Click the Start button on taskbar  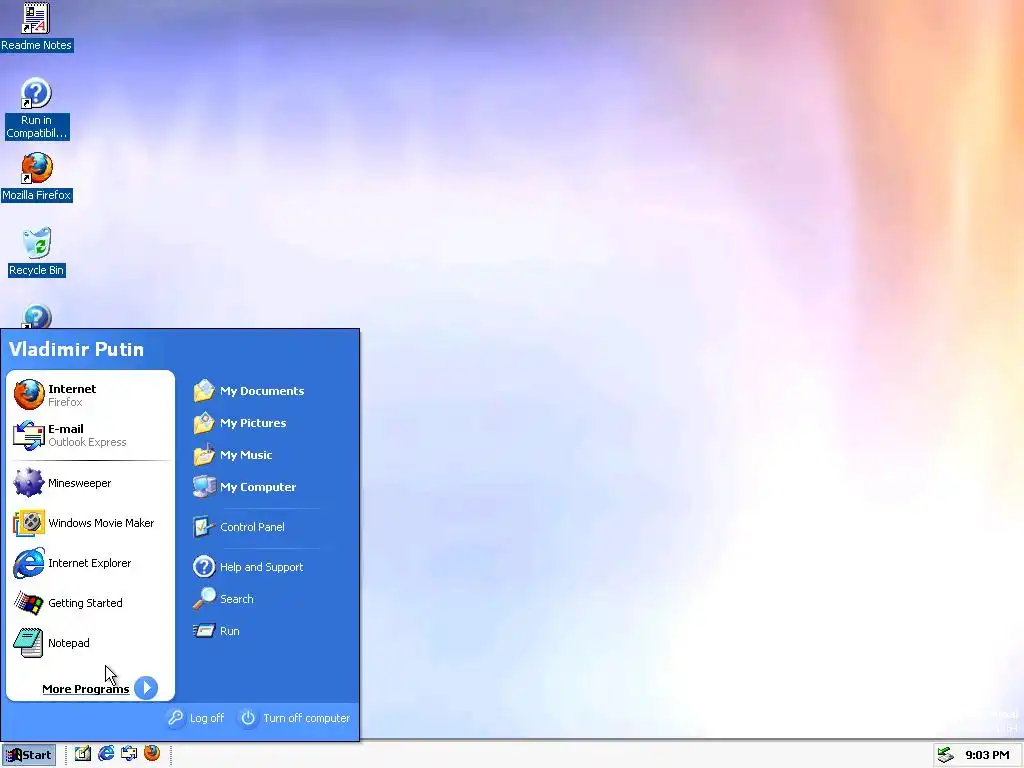click(x=29, y=755)
